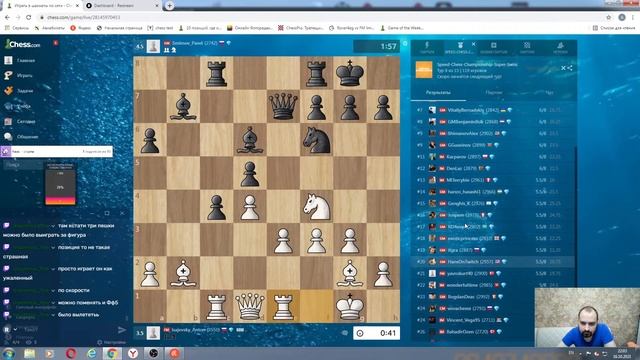Open the GGuseinov standings row

coord(493,145)
